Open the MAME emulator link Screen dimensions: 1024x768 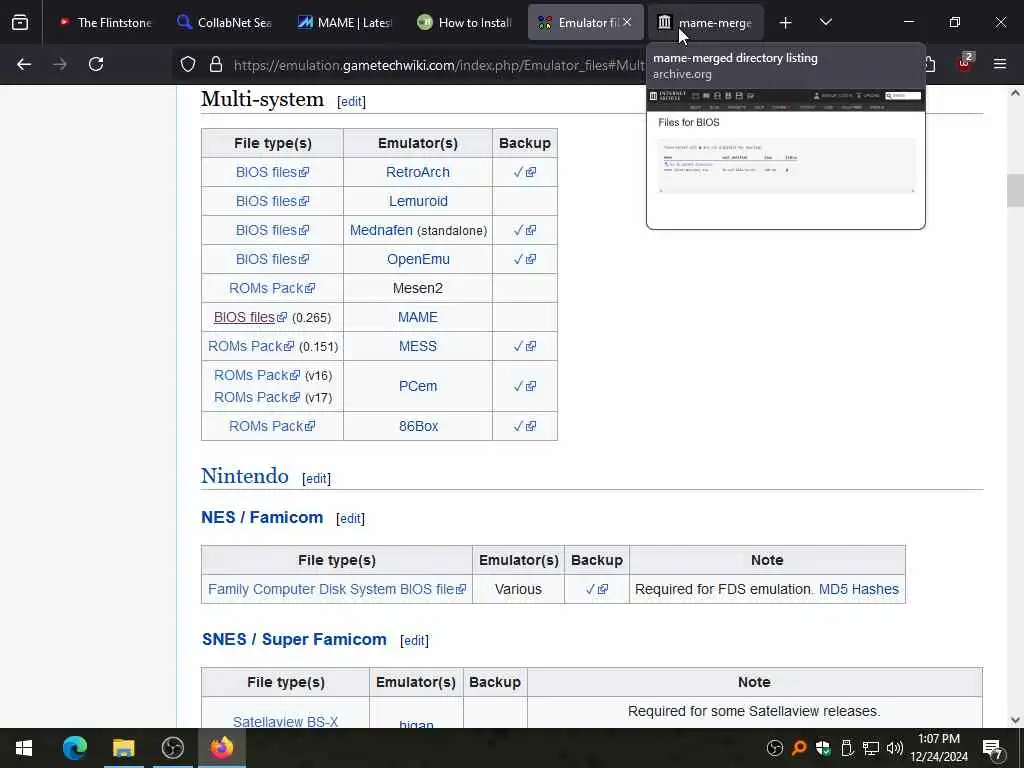[418, 317]
